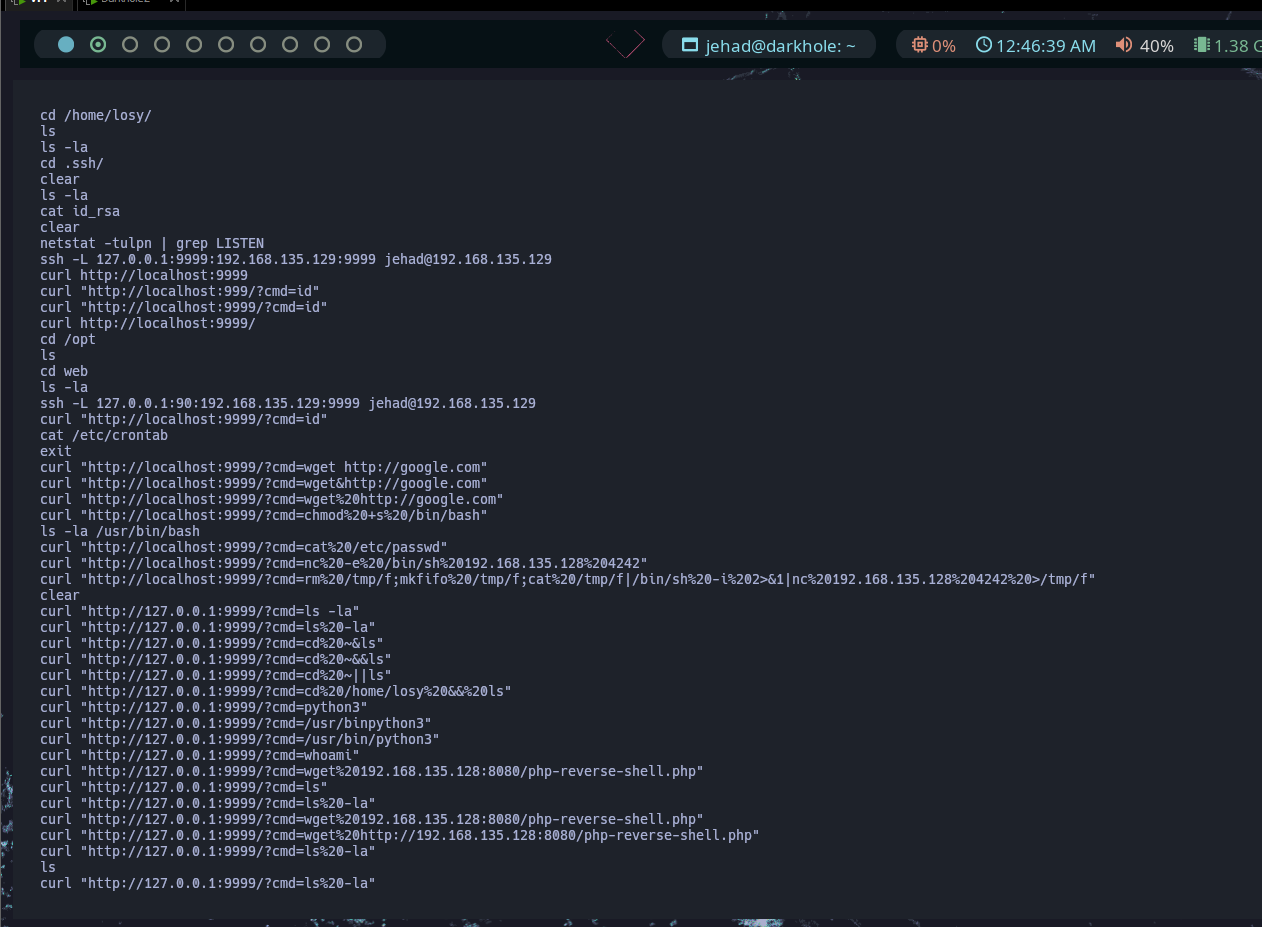Click the 'exit' command line
The width and height of the screenshot is (1262, 927).
click(56, 451)
